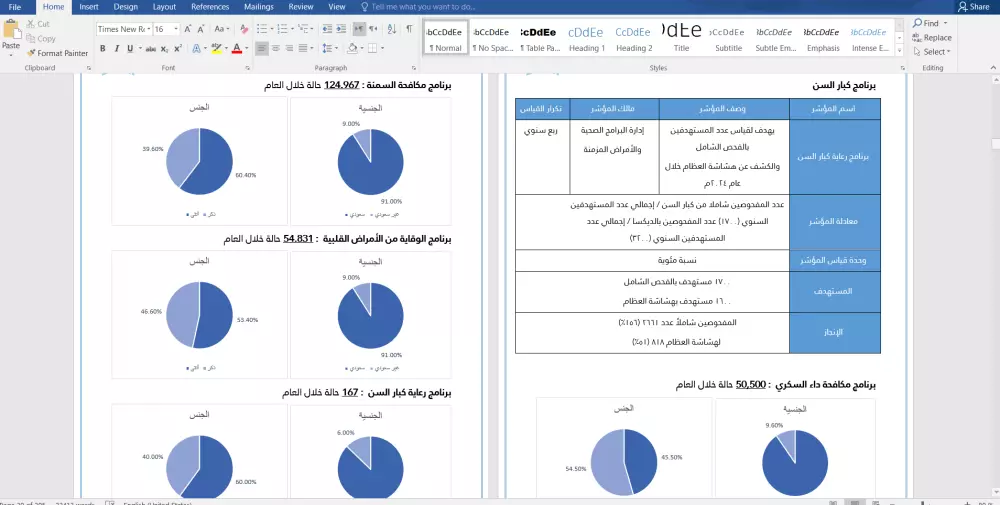
Task: Click the Share button
Action: click(973, 7)
